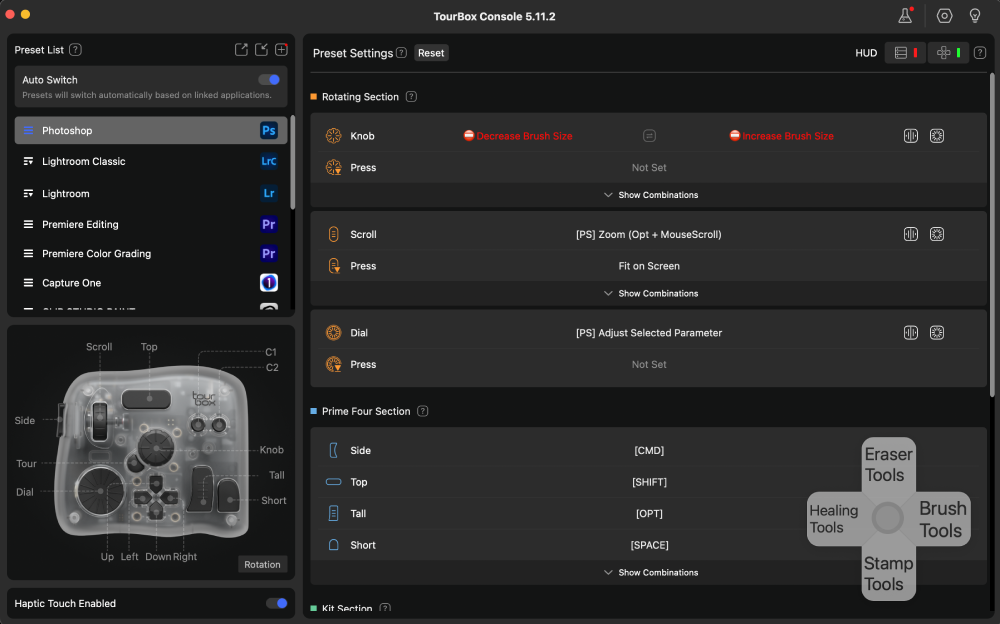
Task: Edit the [OPT] assignment for Tall
Action: click(x=649, y=514)
